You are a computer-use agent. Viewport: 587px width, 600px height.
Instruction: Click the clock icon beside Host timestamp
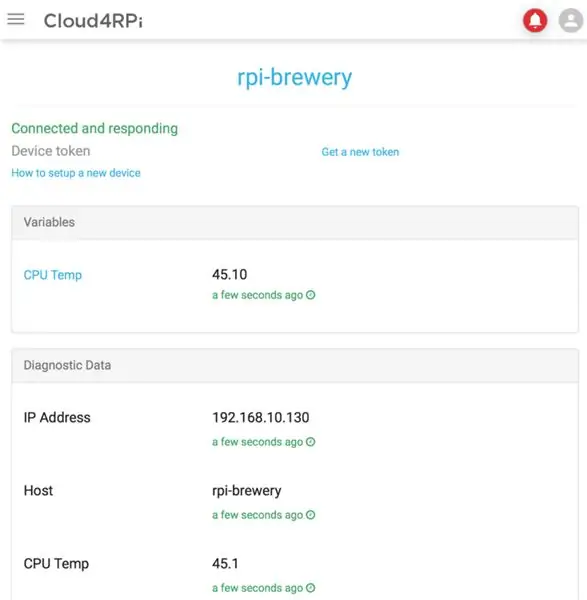tap(311, 515)
